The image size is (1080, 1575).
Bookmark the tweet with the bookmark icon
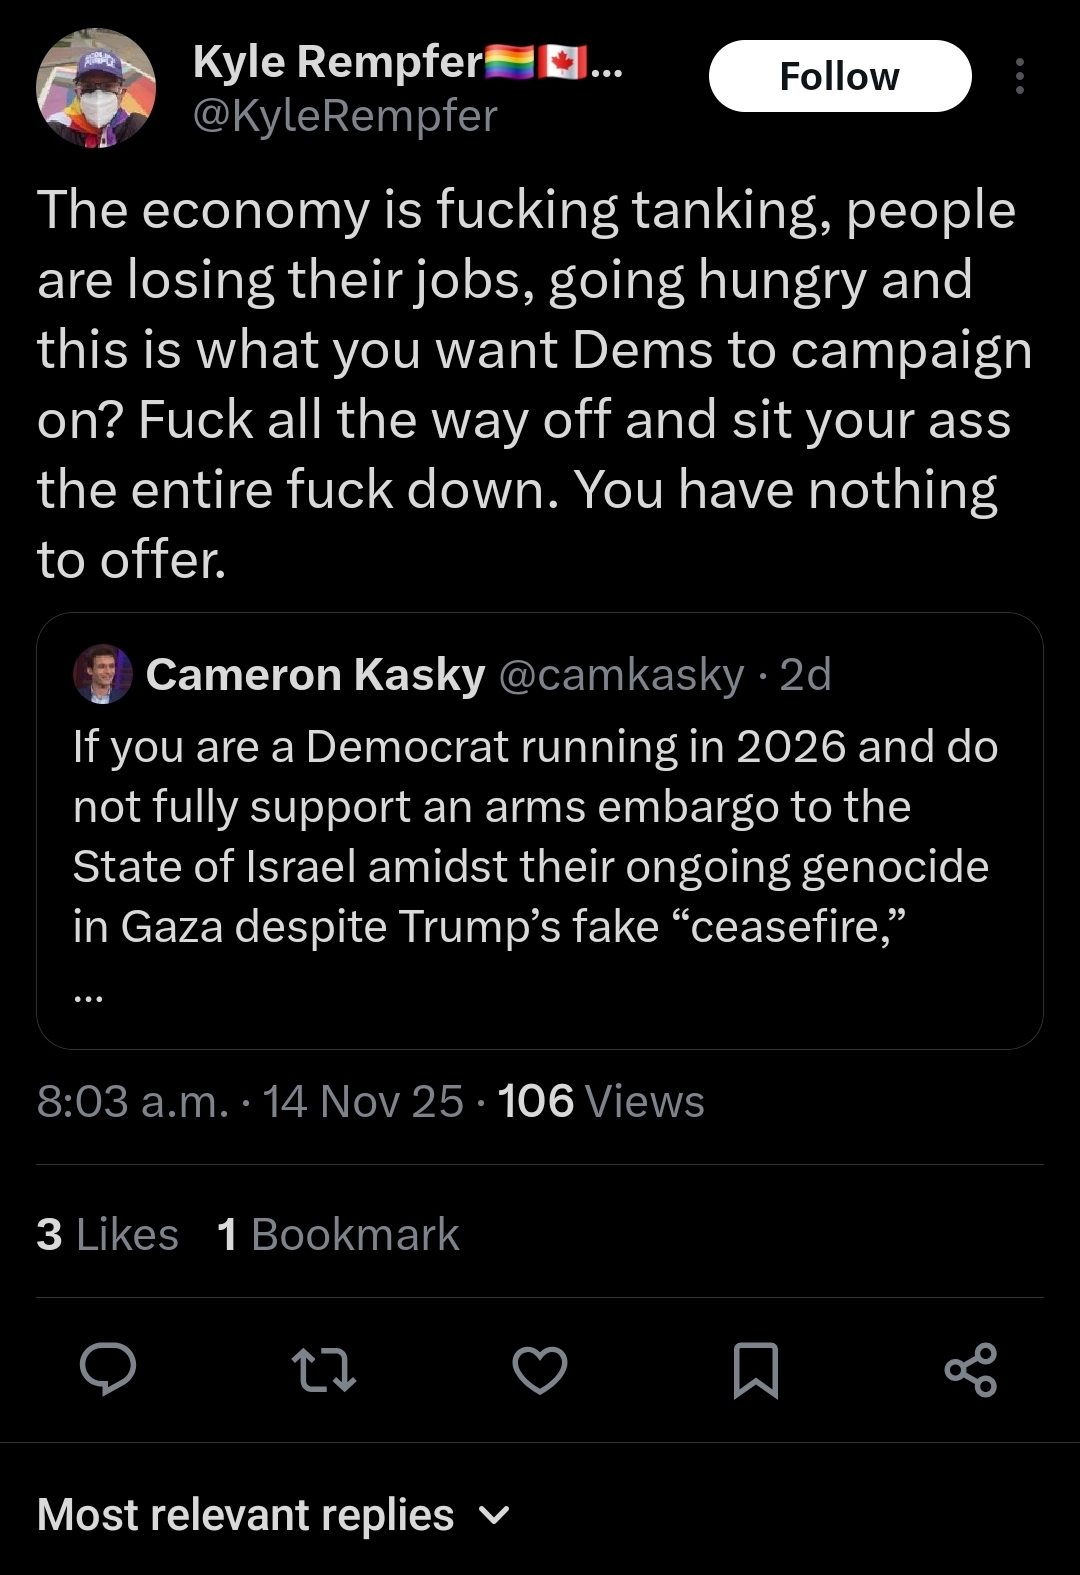click(x=755, y=1370)
